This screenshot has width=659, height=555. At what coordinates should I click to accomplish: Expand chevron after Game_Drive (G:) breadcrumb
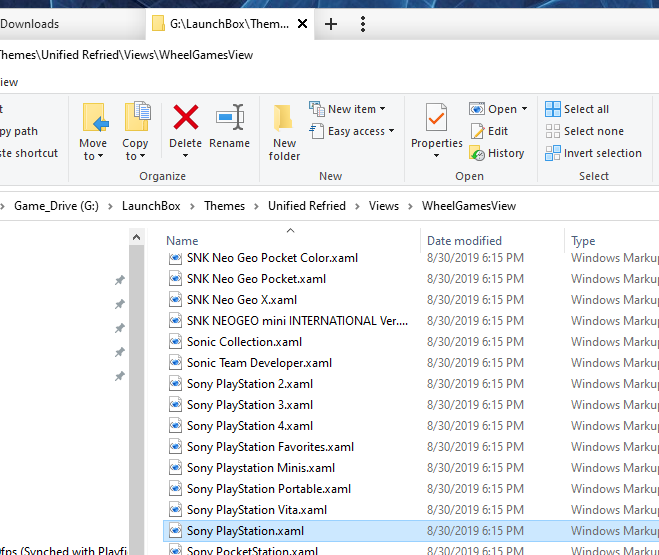tap(110, 206)
